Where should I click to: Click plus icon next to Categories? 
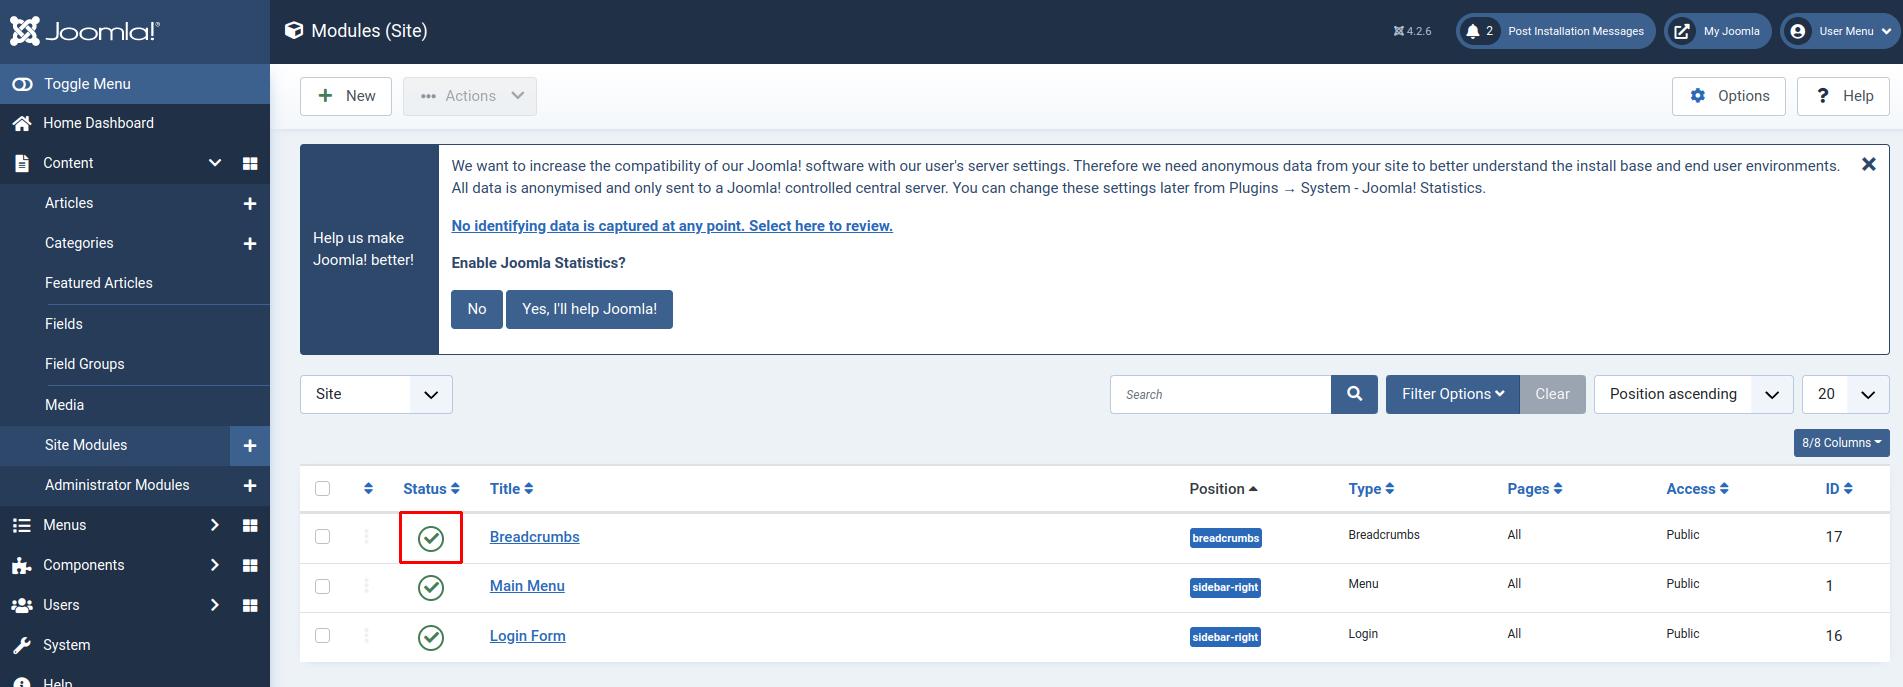[250, 244]
